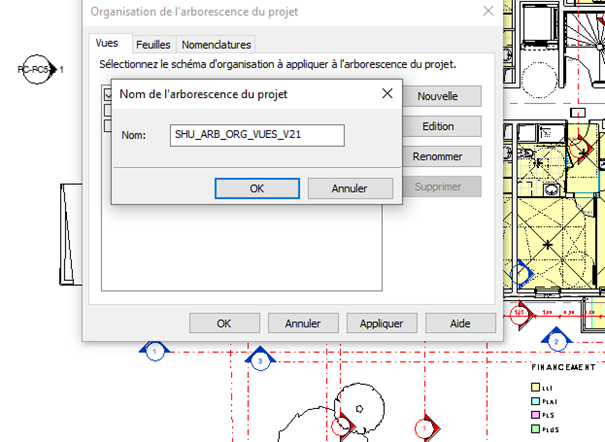Click the black cross in the yellow room
Screen dimensions: 605x442
pos(548,245)
